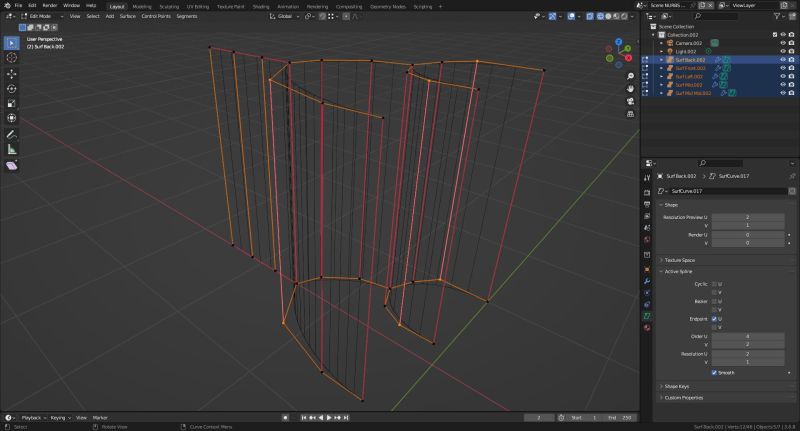This screenshot has width=800, height=431.
Task: Click the SurfCurve.017 name field
Action: 728,191
